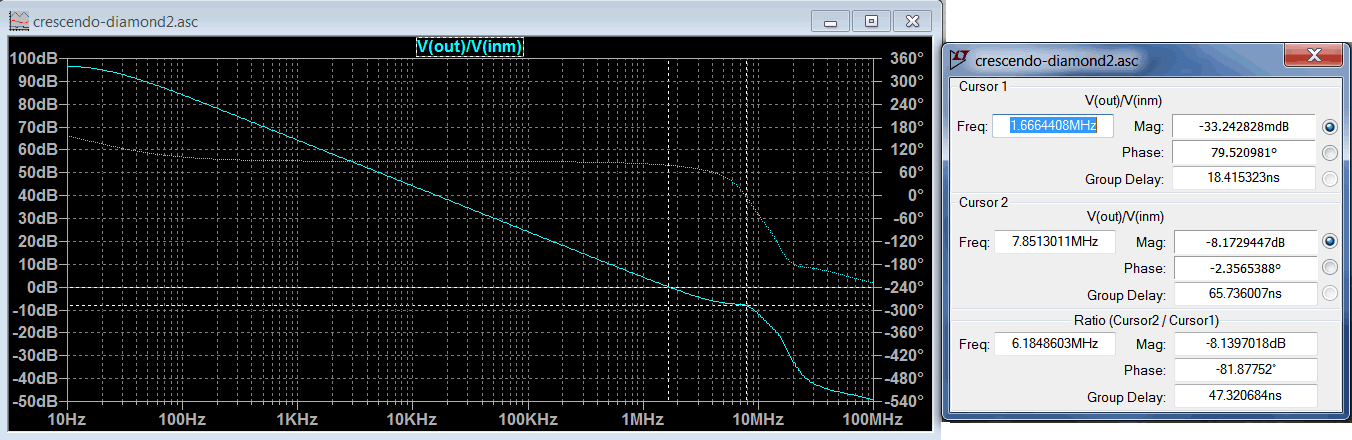Click the cursor dialog's LTspice title icon
This screenshot has width=1352, height=440.
coord(960,60)
